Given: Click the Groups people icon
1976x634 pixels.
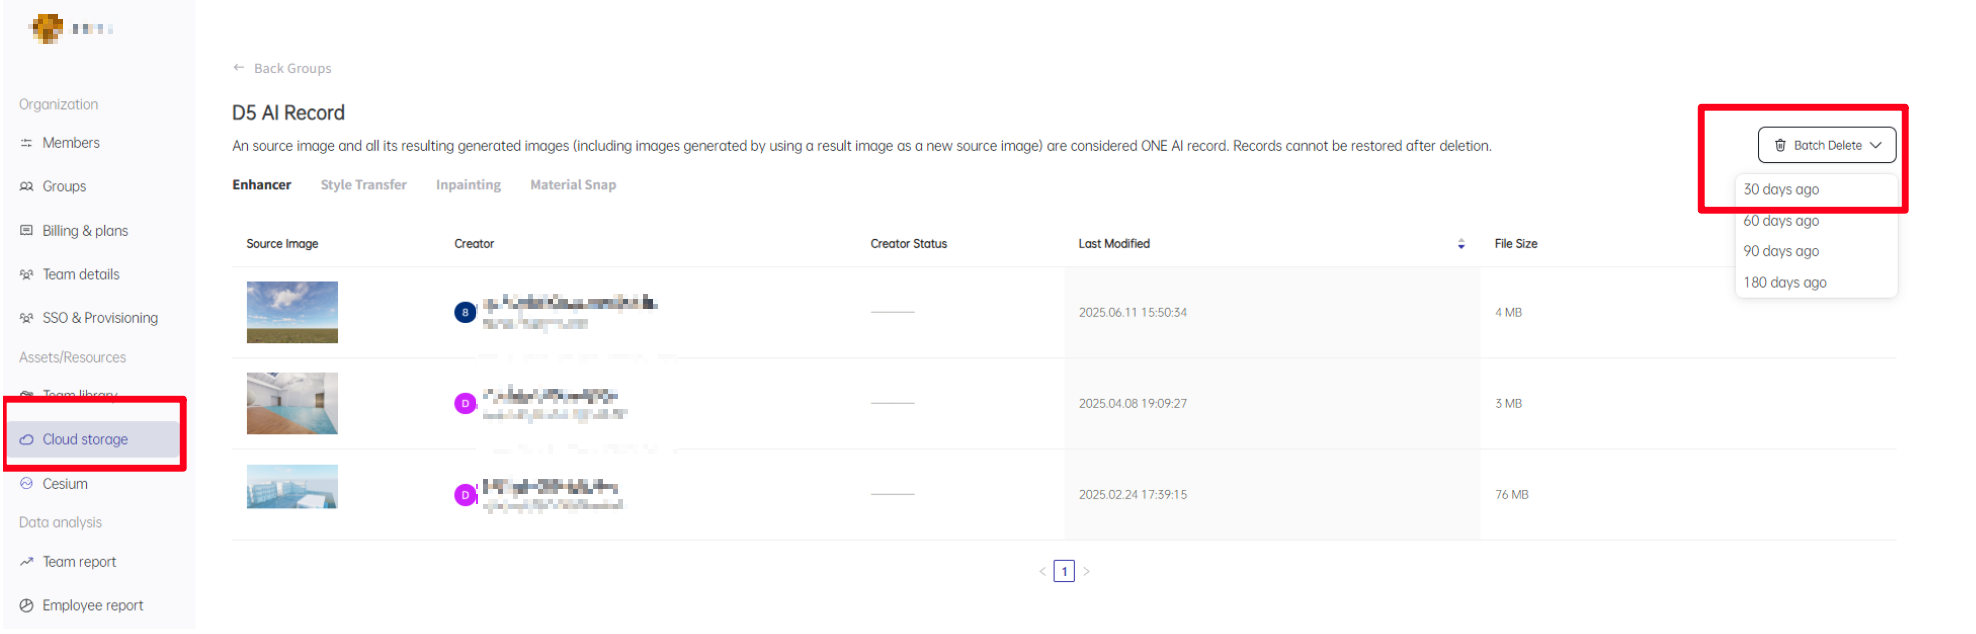Looking at the screenshot, I should point(26,187).
